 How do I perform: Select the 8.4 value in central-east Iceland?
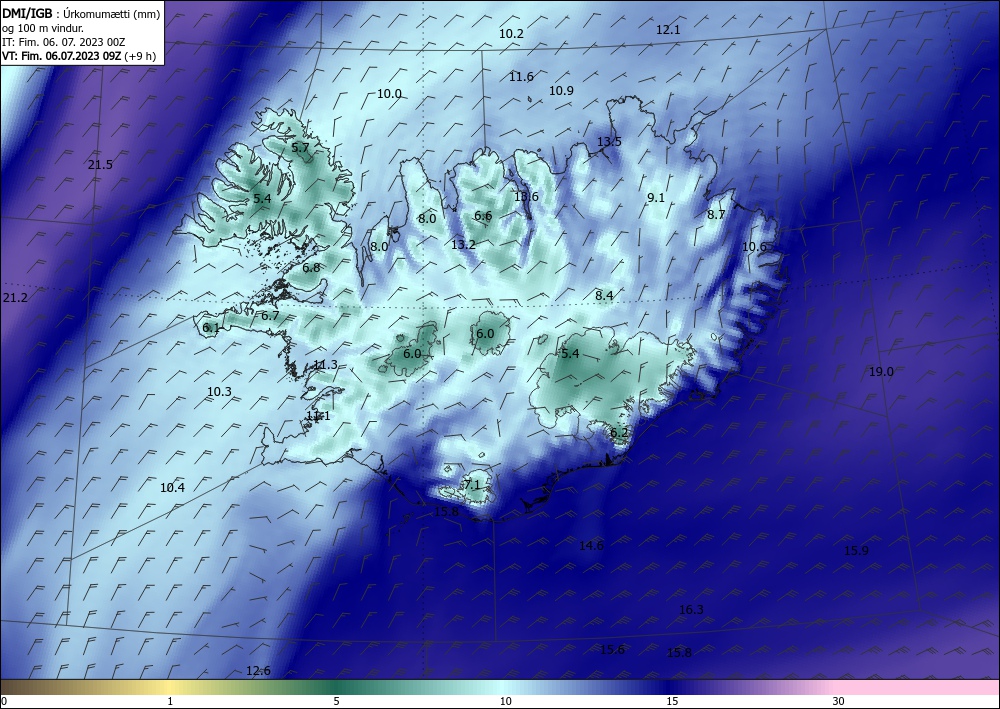[604, 295]
